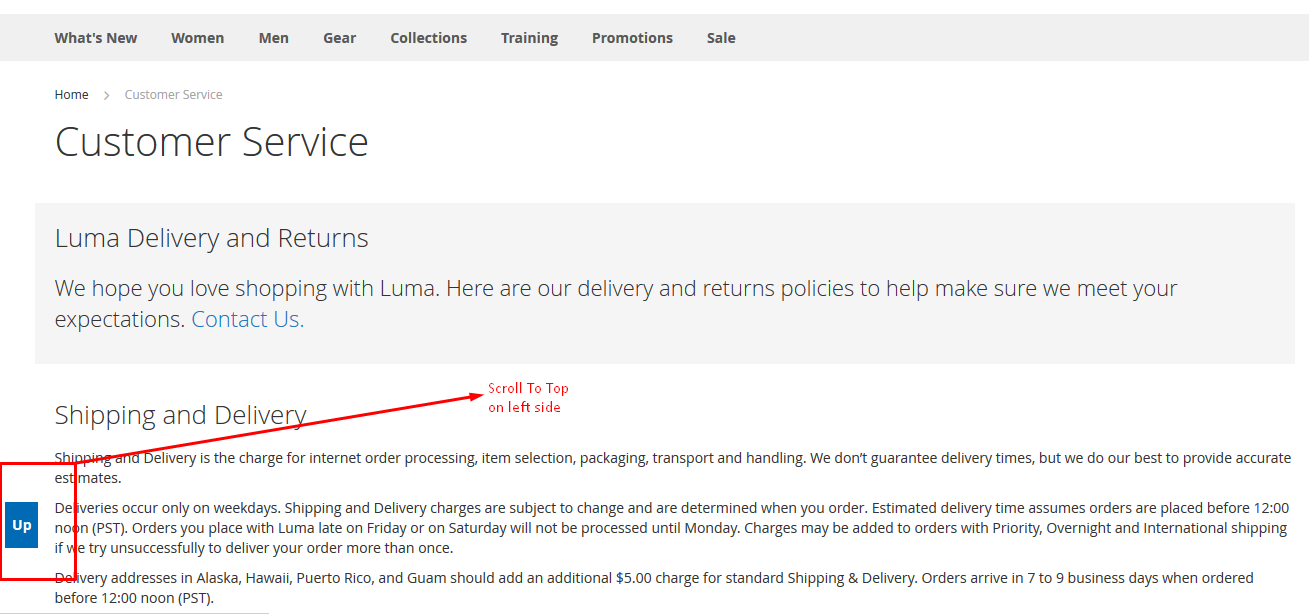This screenshot has width=1309, height=614.
Task: Open the Women category menu
Action: [x=197, y=38]
